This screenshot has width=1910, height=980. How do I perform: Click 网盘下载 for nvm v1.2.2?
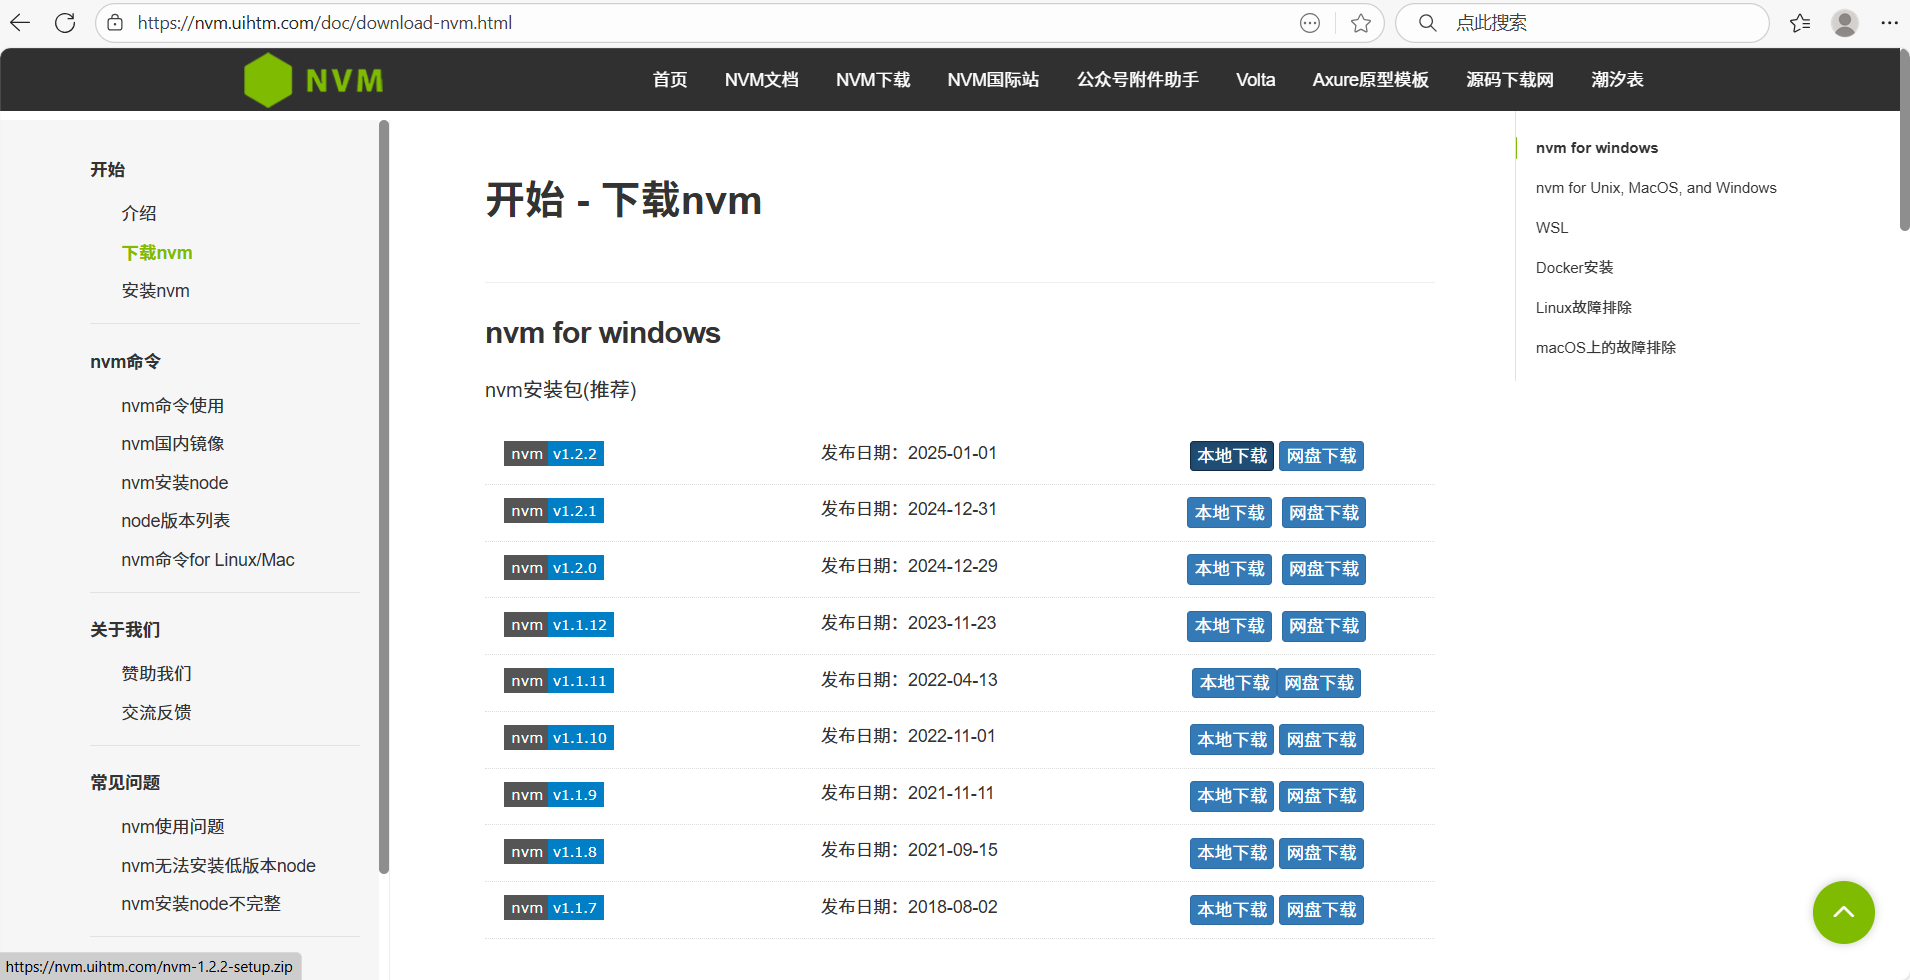[1321, 456]
